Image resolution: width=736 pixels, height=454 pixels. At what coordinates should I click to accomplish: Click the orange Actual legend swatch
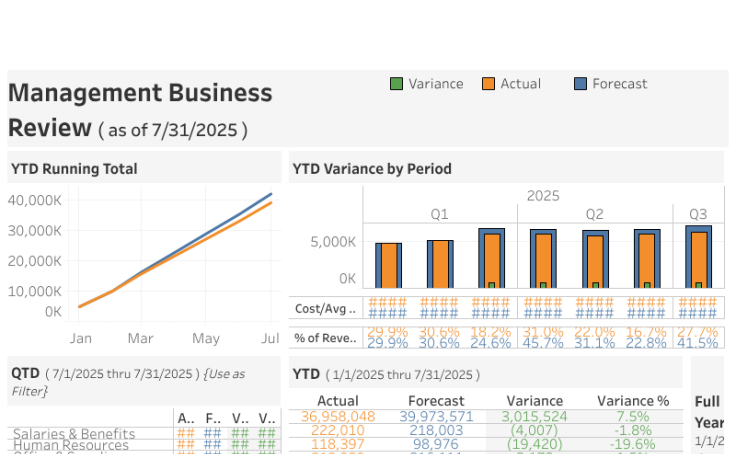[x=488, y=84]
